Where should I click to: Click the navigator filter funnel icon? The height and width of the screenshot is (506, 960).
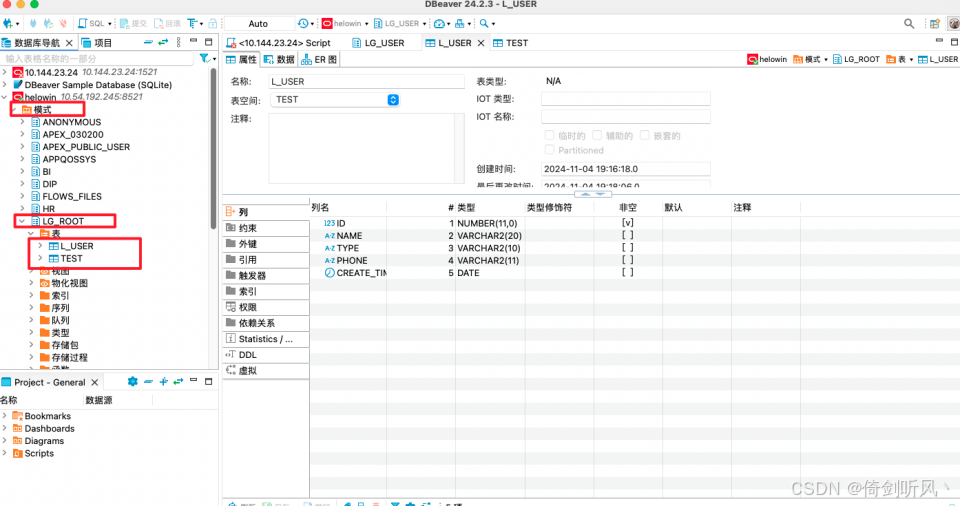click(204, 58)
